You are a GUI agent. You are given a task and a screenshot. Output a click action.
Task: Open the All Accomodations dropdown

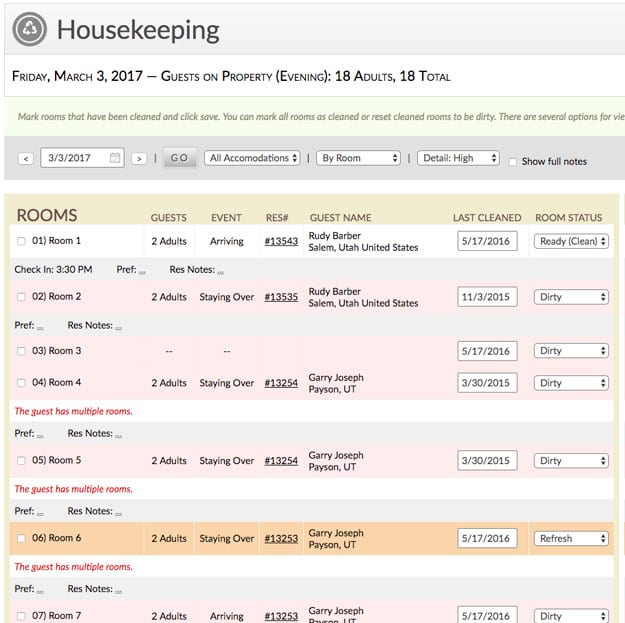[252, 158]
